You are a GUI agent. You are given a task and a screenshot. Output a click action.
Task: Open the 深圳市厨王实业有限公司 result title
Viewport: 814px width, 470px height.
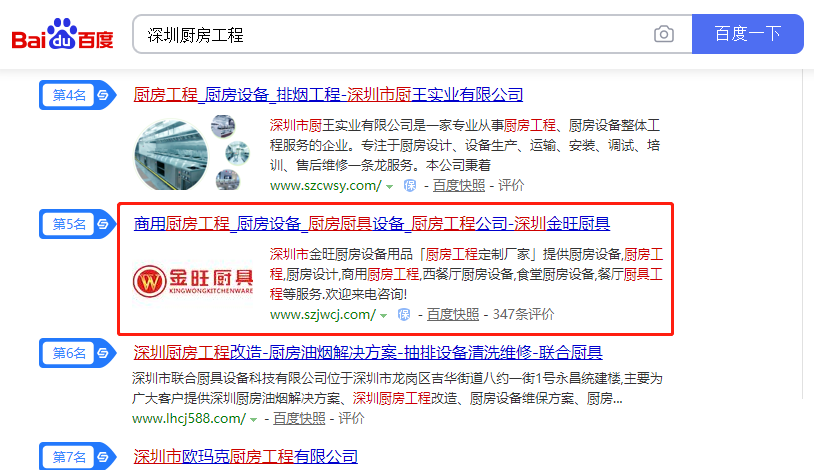click(328, 95)
